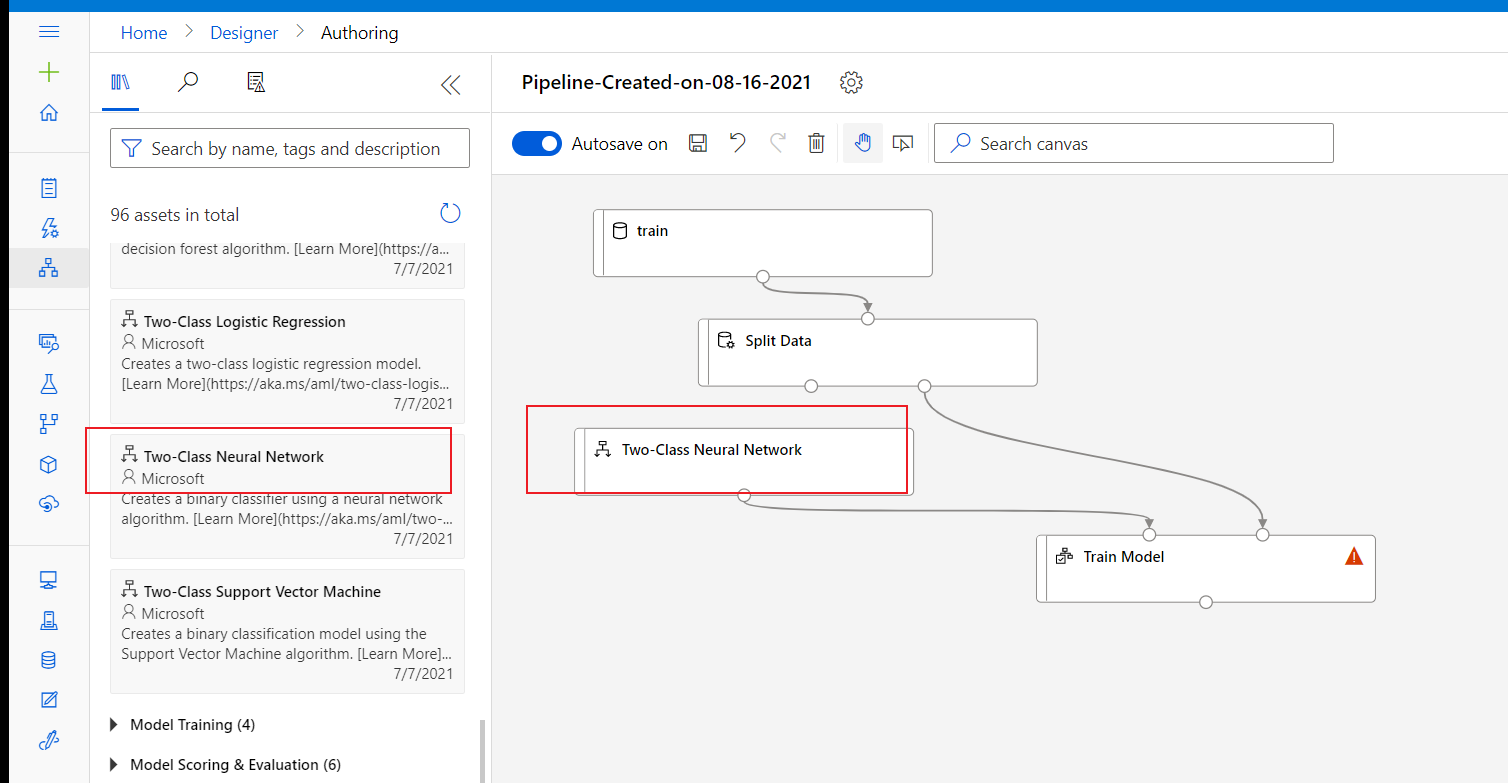Image resolution: width=1508 pixels, height=783 pixels.
Task: Open Experiments flask icon in sidebar
Action: click(49, 383)
